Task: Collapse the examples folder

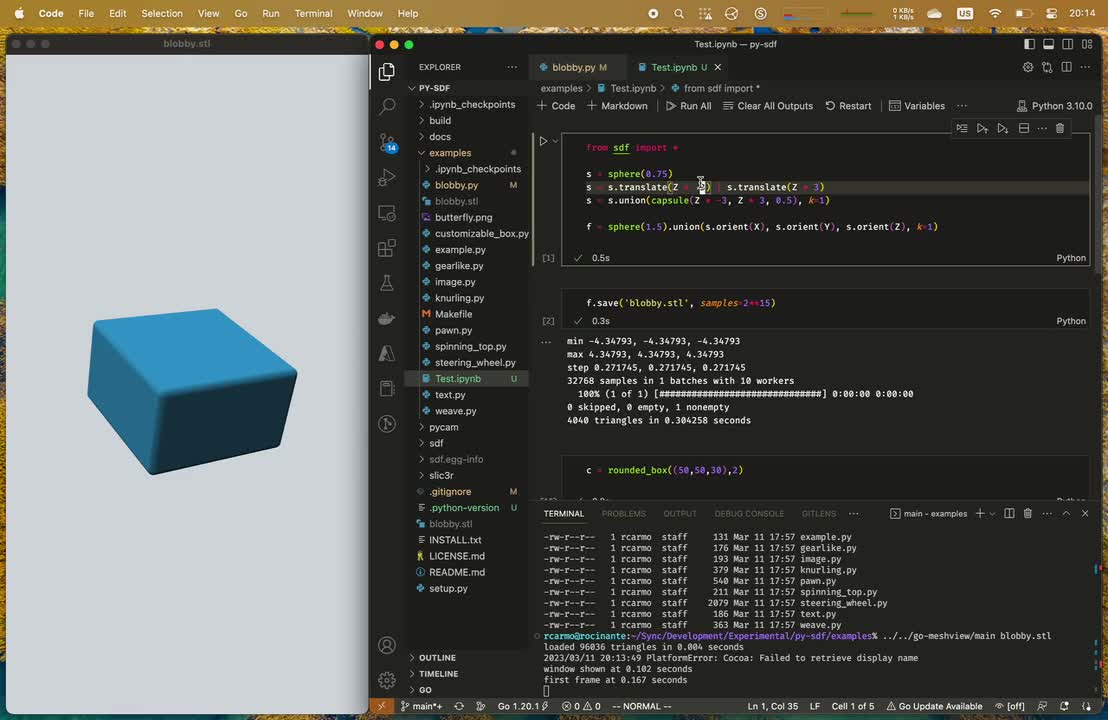Action: [x=449, y=153]
